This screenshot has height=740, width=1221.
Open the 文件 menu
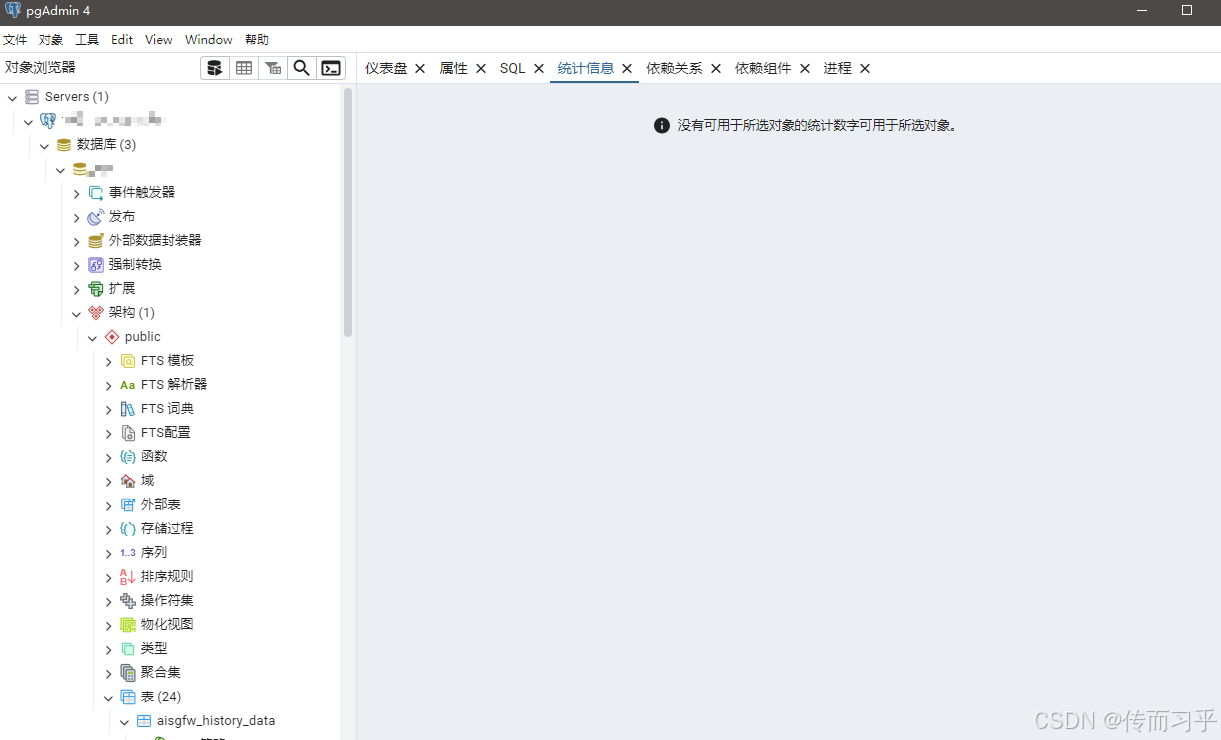tap(15, 40)
